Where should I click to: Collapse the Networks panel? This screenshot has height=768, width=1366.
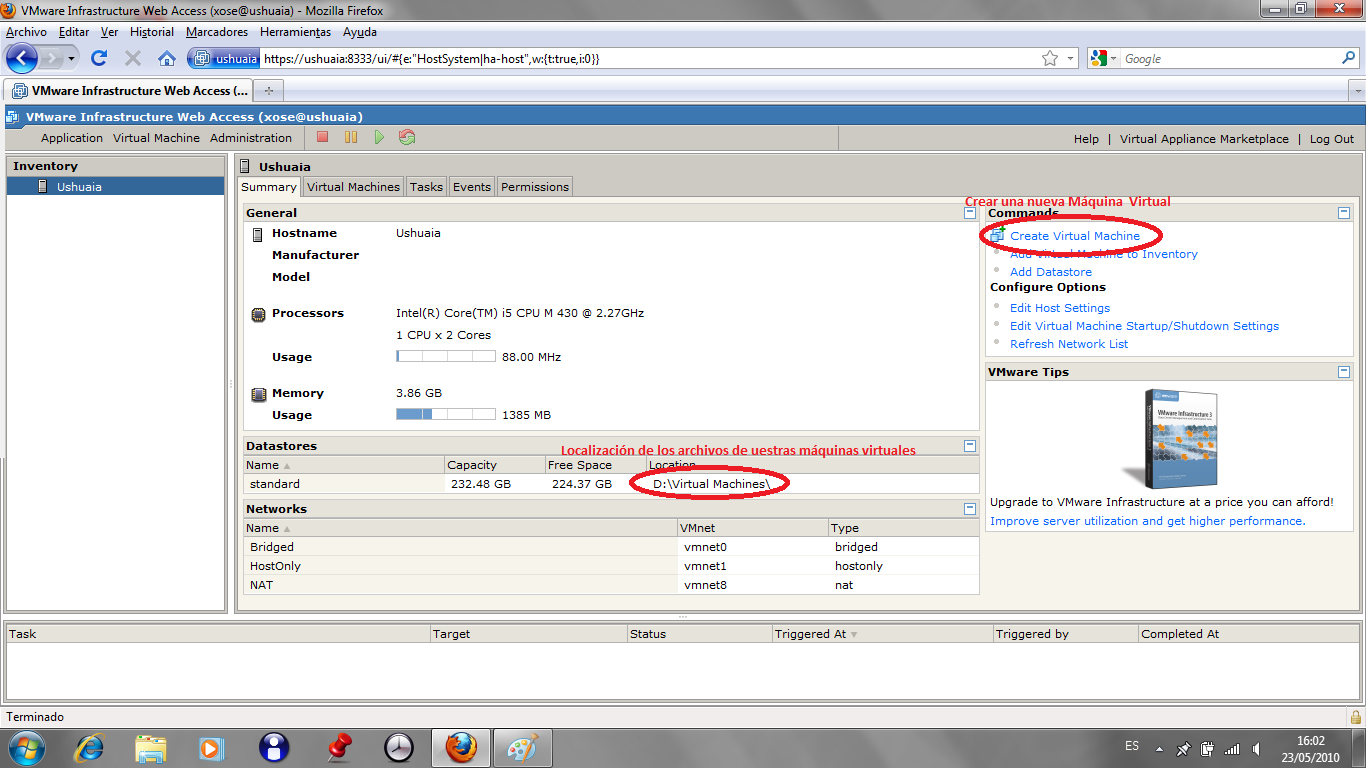pyautogui.click(x=969, y=509)
